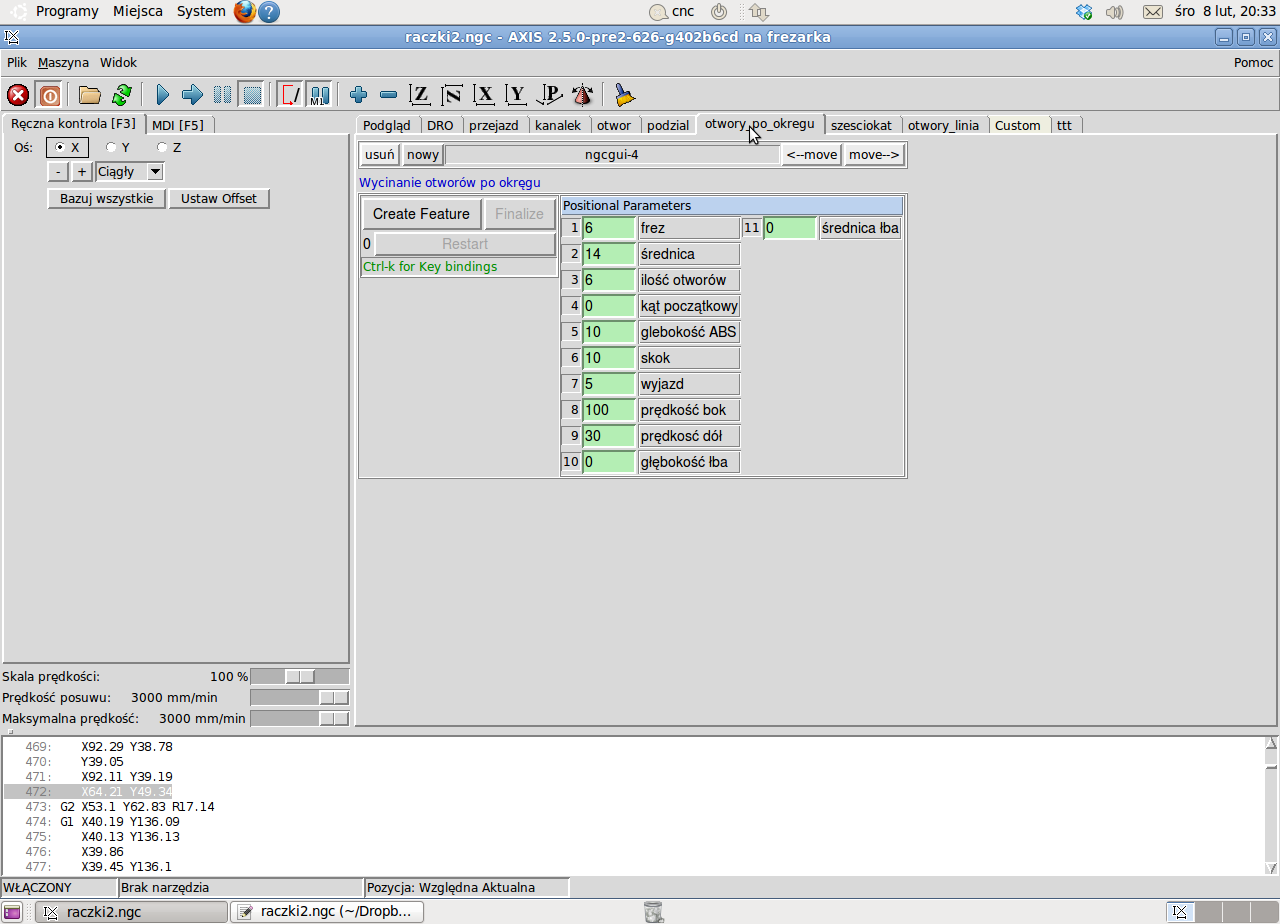Switch to Z view icon
The image size is (1280, 924).
420,95
